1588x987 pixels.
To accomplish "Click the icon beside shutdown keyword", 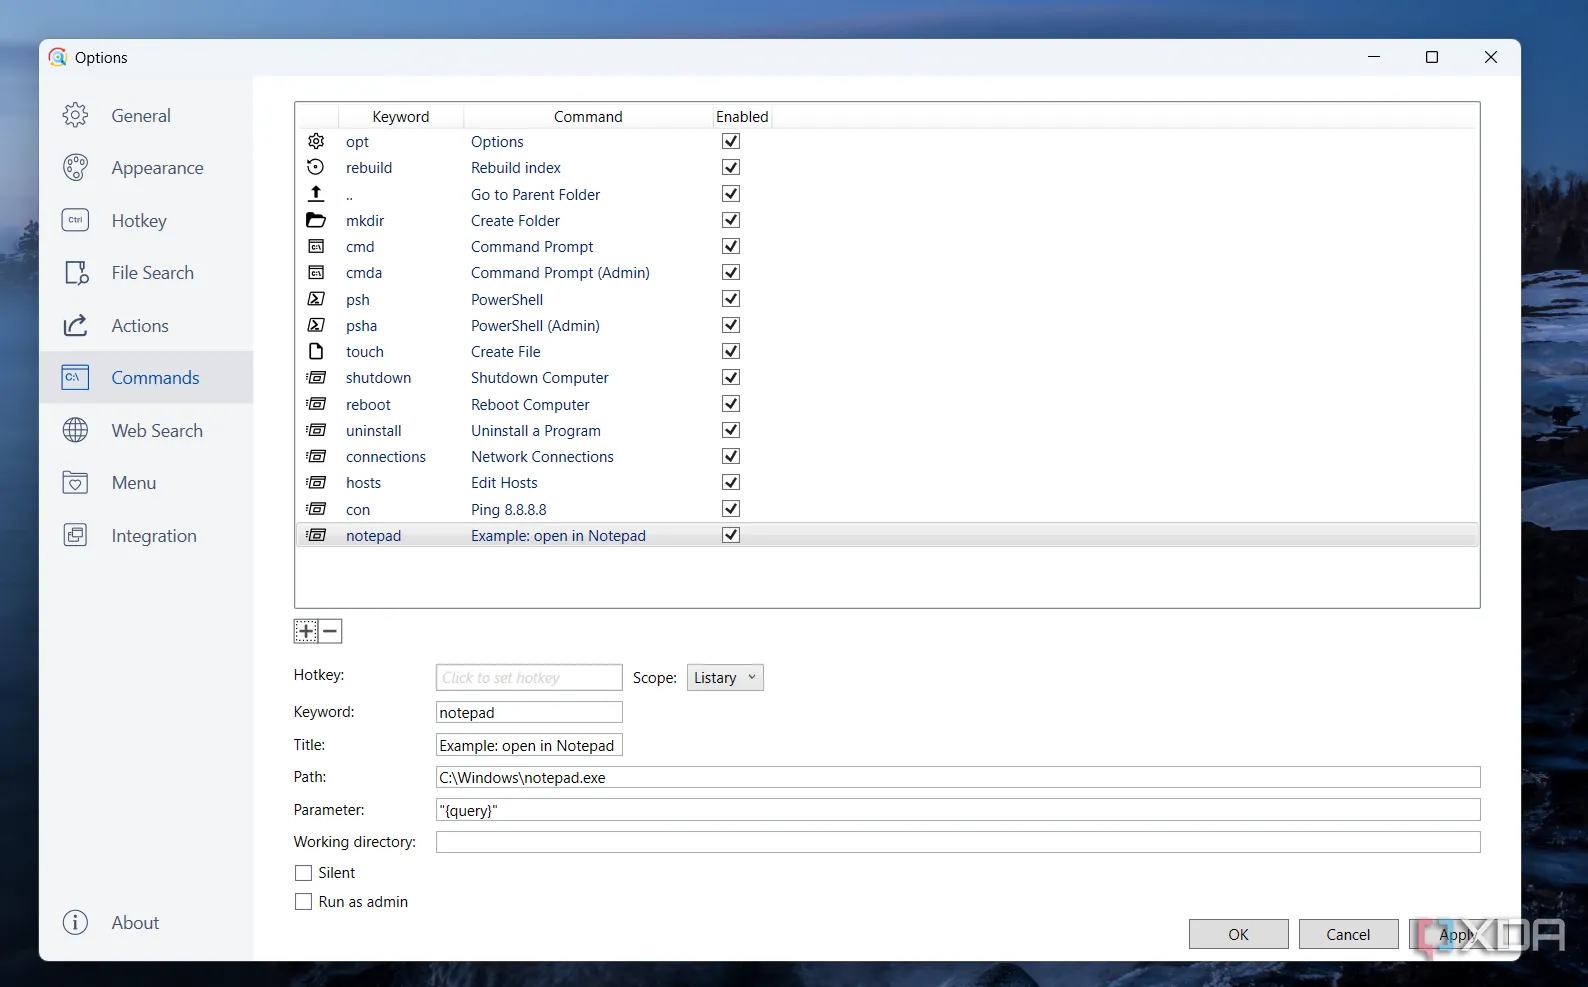I will pyautogui.click(x=316, y=377).
